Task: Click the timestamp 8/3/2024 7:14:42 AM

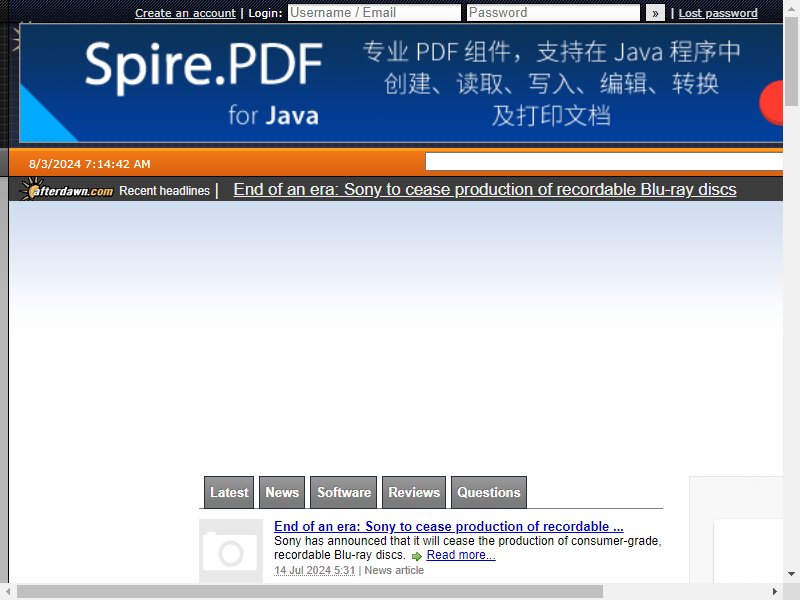Action: pos(90,164)
